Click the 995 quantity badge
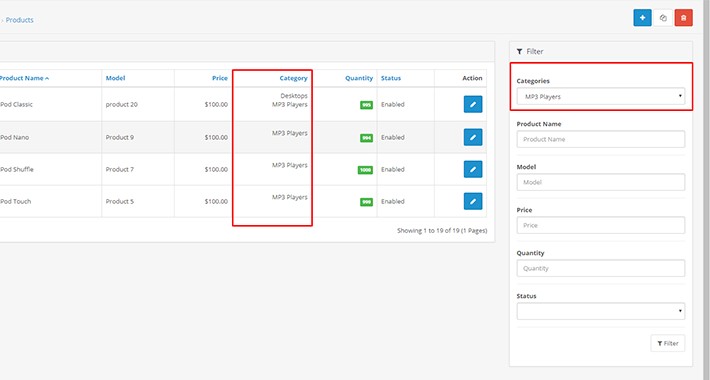 366,105
